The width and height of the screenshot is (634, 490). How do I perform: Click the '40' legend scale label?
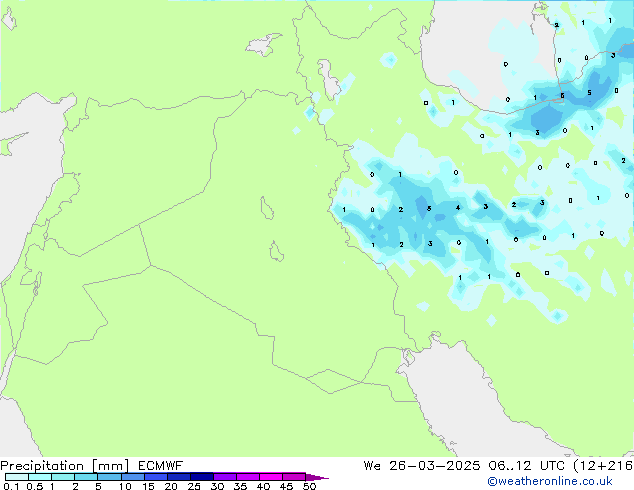pos(263,486)
